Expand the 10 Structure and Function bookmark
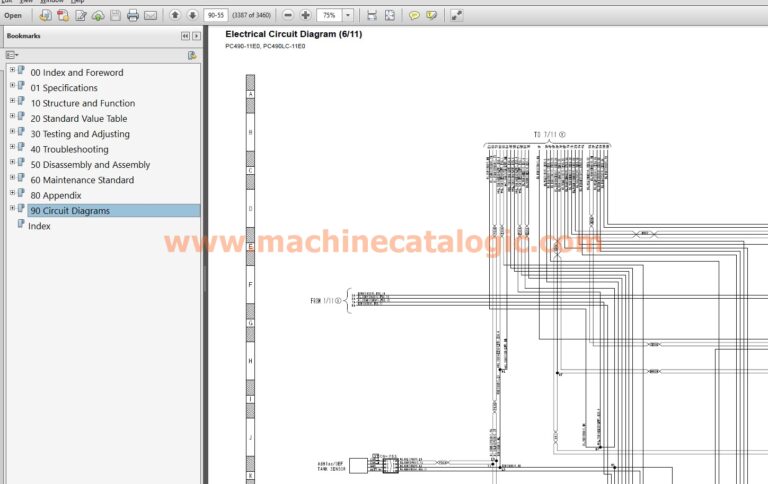Screen dimensions: 768x484 pyautogui.click(x=12, y=100)
